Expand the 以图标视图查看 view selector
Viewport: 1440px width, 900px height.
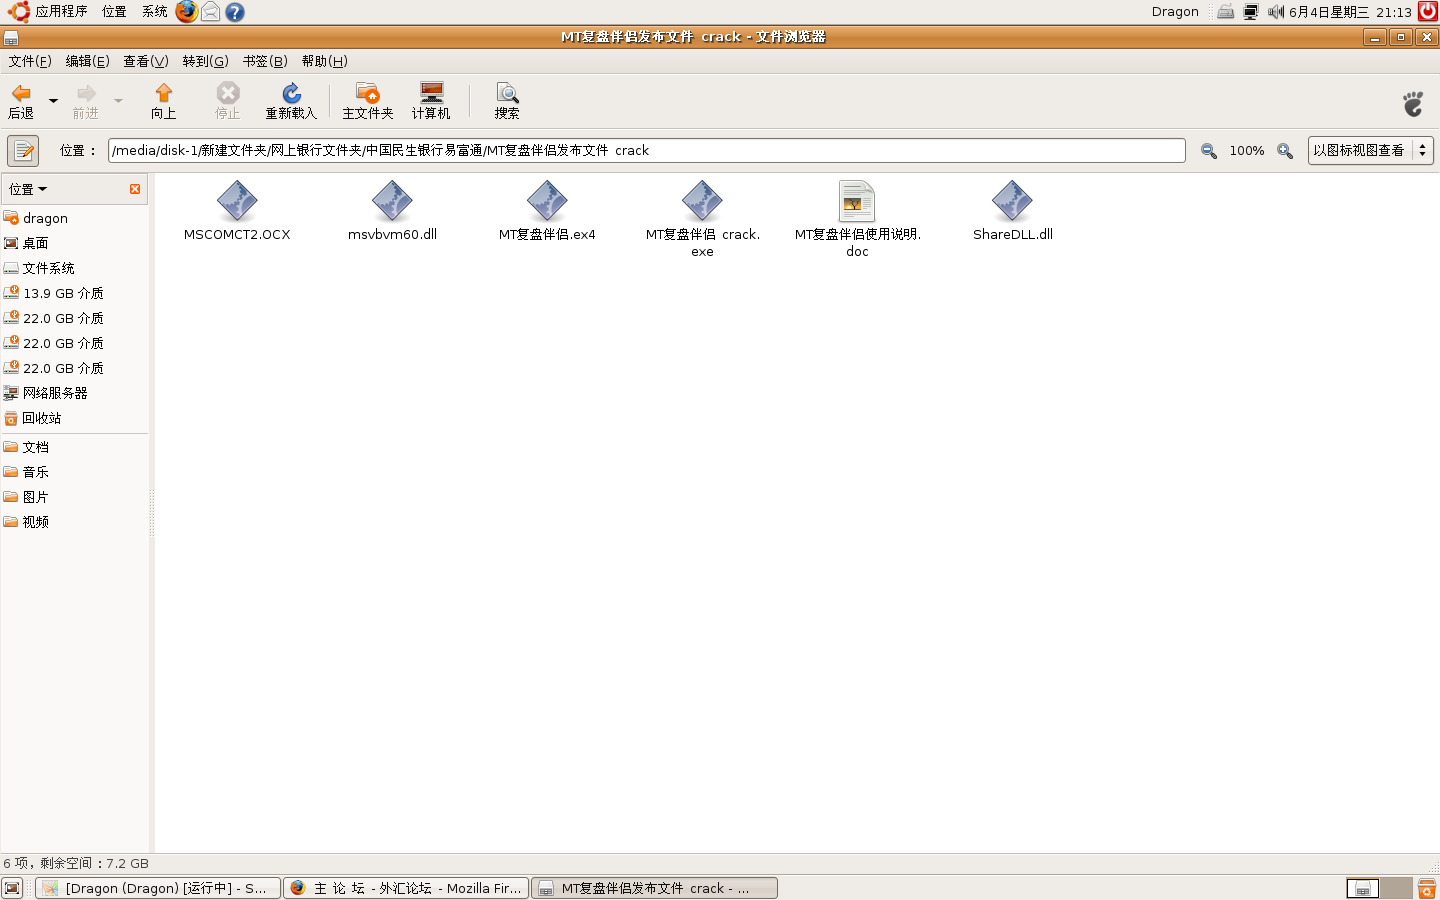[1370, 150]
